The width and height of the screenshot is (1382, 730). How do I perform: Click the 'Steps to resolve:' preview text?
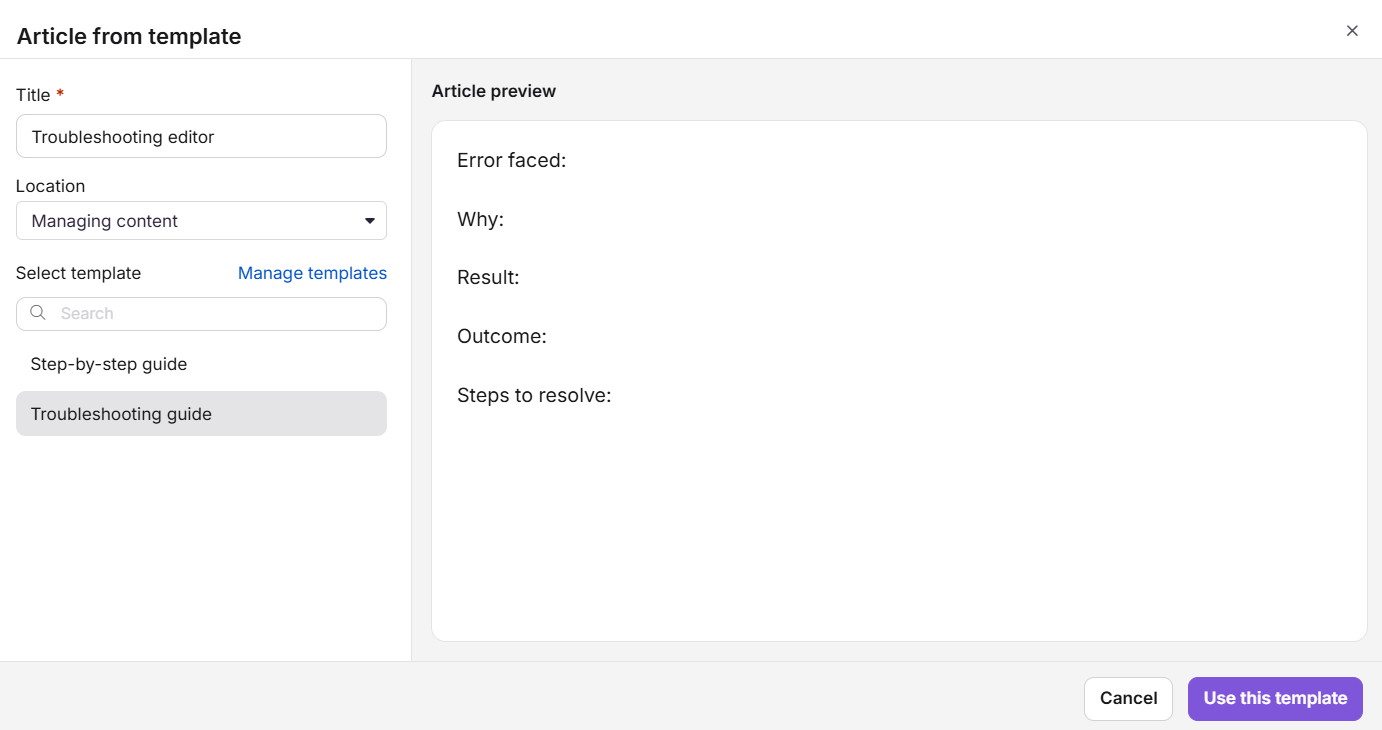pyautogui.click(x=534, y=395)
